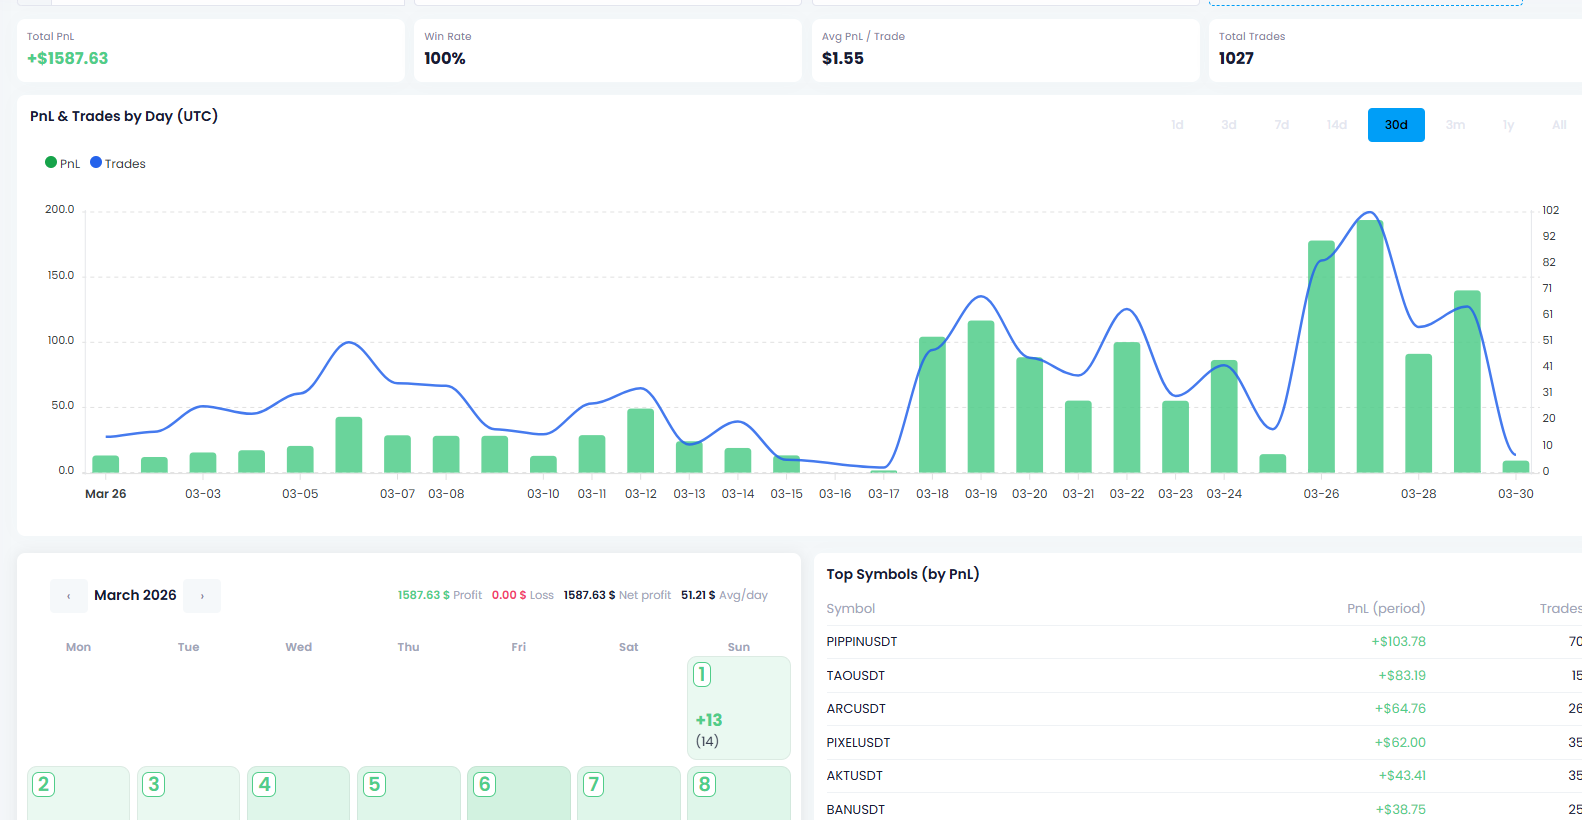This screenshot has width=1582, height=820.
Task: Go to previous month in calendar
Action: tap(68, 596)
